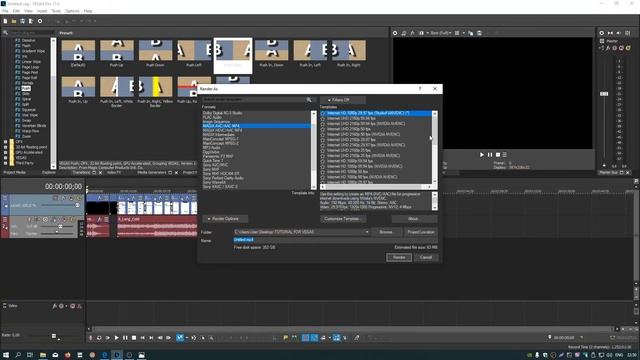640x360 pixels.
Task: Click Play in the timeline transport bar
Action: 116,338
